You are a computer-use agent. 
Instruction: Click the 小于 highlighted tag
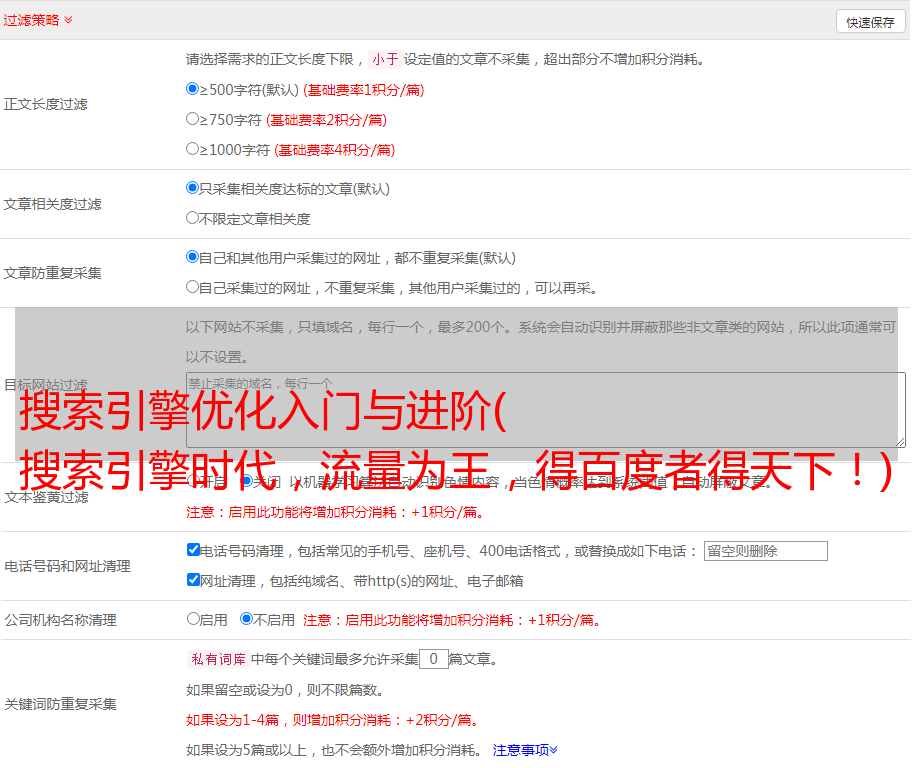[x=385, y=59]
